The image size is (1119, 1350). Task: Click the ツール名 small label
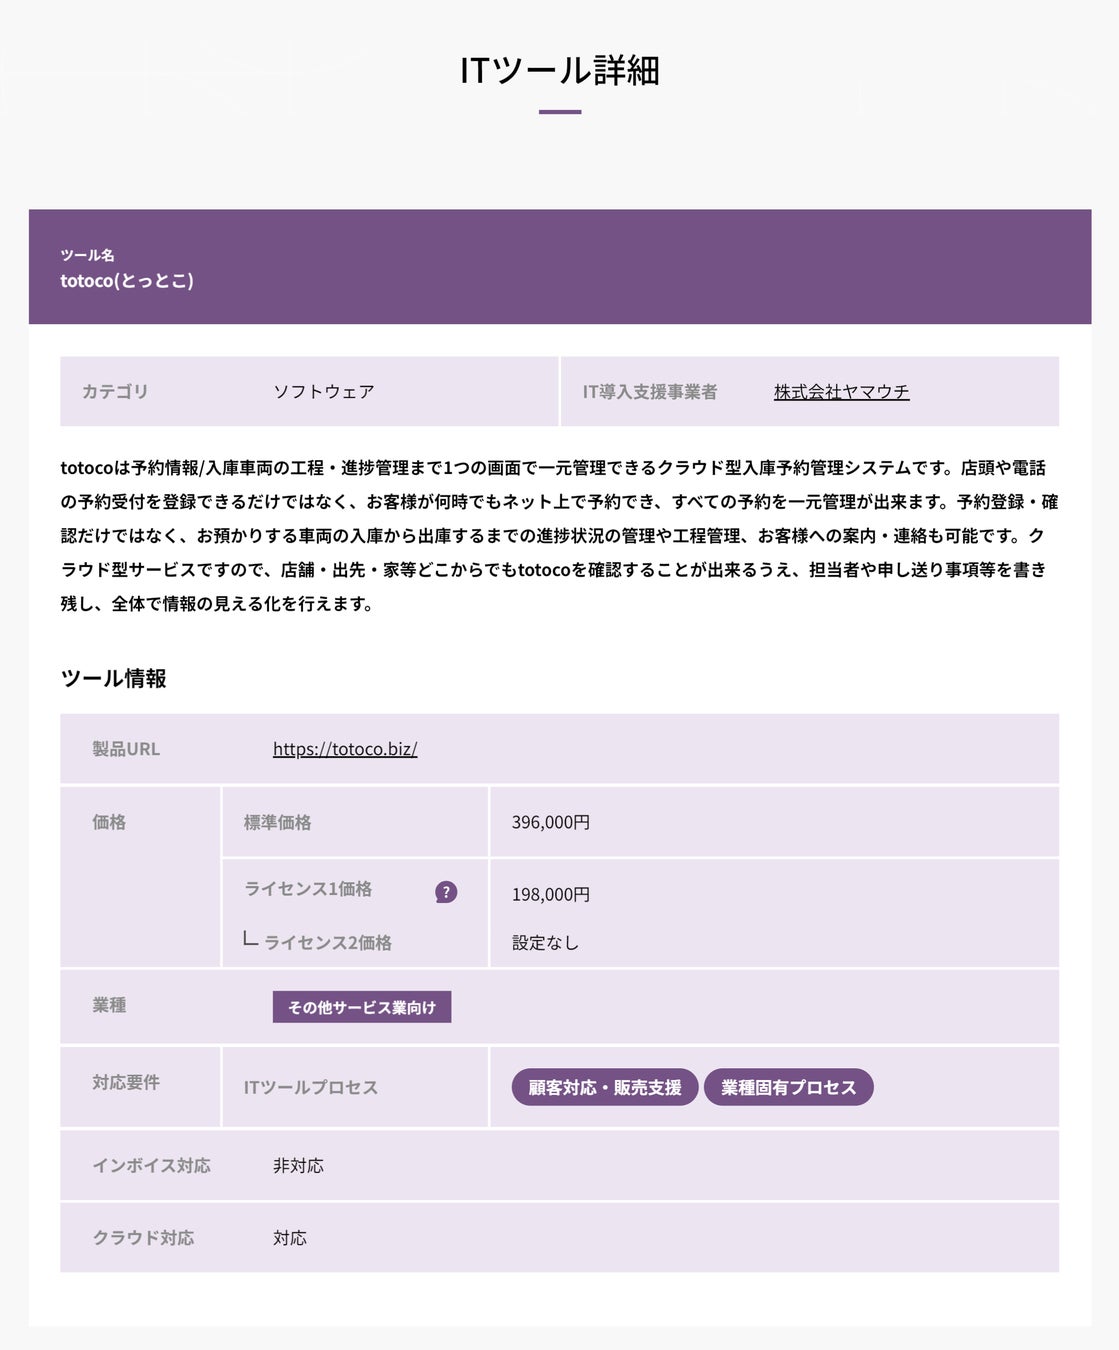[87, 255]
